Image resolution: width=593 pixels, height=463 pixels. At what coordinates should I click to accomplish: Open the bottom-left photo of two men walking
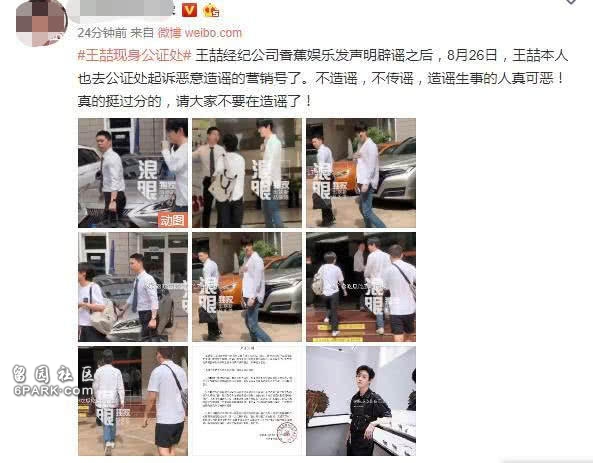pyautogui.click(x=133, y=401)
